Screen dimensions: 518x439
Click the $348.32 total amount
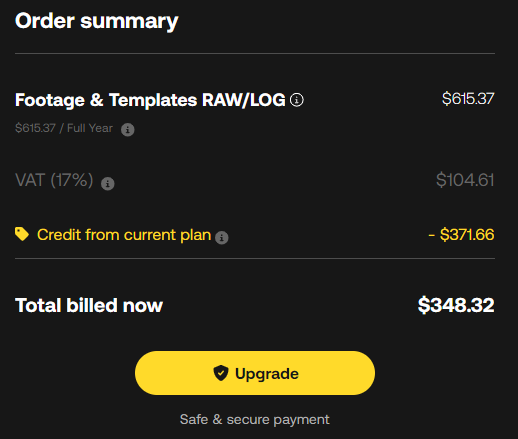(x=456, y=305)
